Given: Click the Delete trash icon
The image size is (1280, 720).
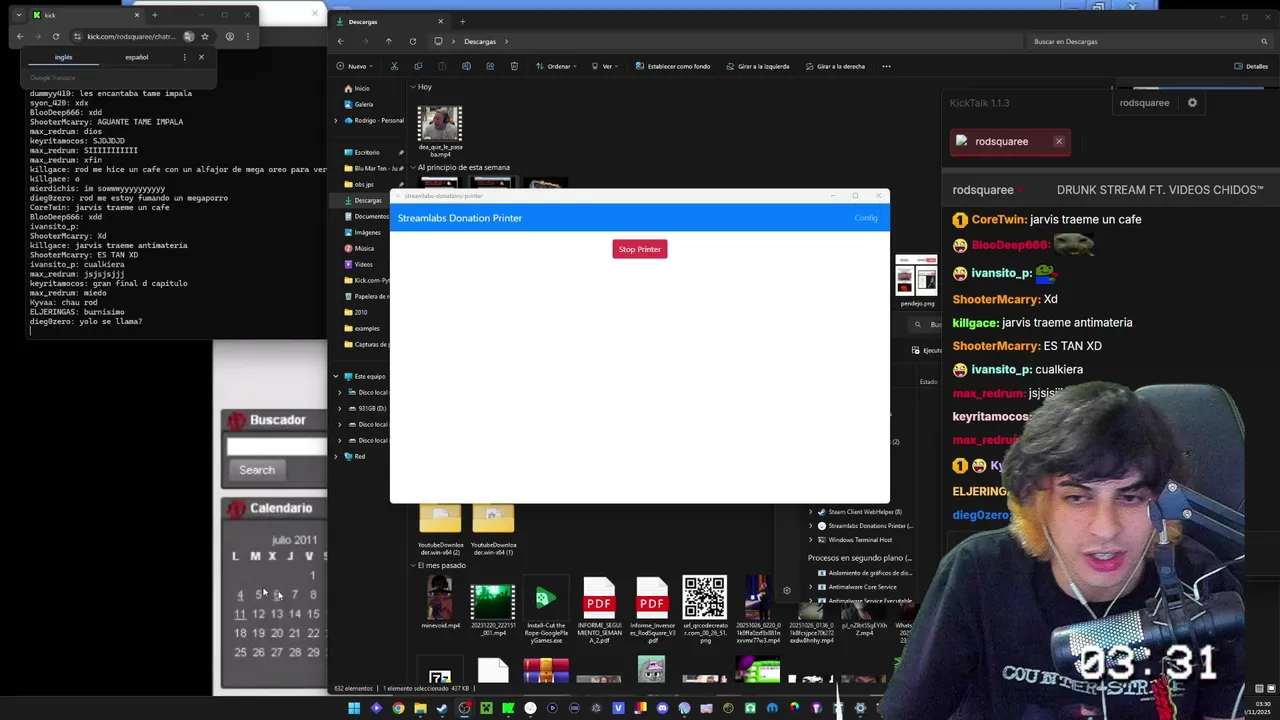Looking at the screenshot, I should [x=514, y=66].
